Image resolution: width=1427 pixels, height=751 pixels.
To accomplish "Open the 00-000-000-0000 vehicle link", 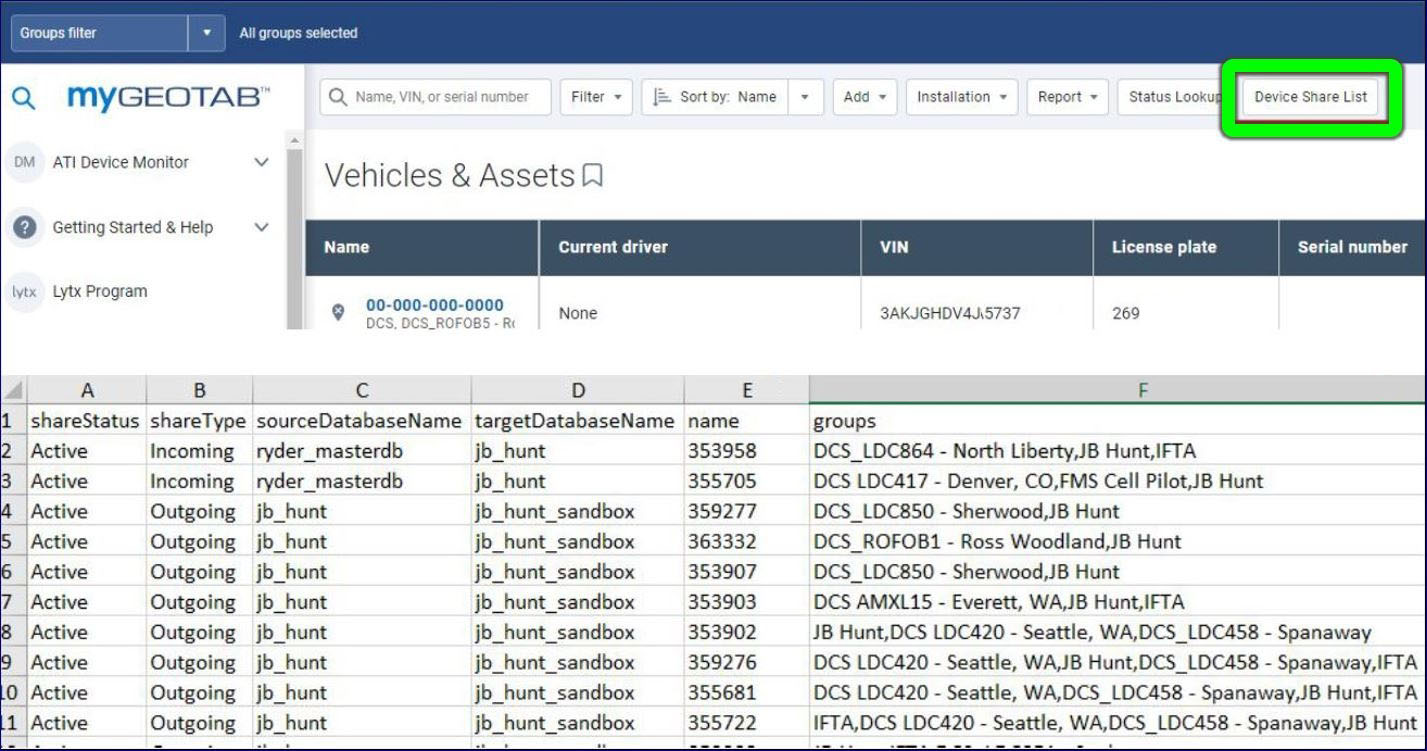I will pos(435,305).
